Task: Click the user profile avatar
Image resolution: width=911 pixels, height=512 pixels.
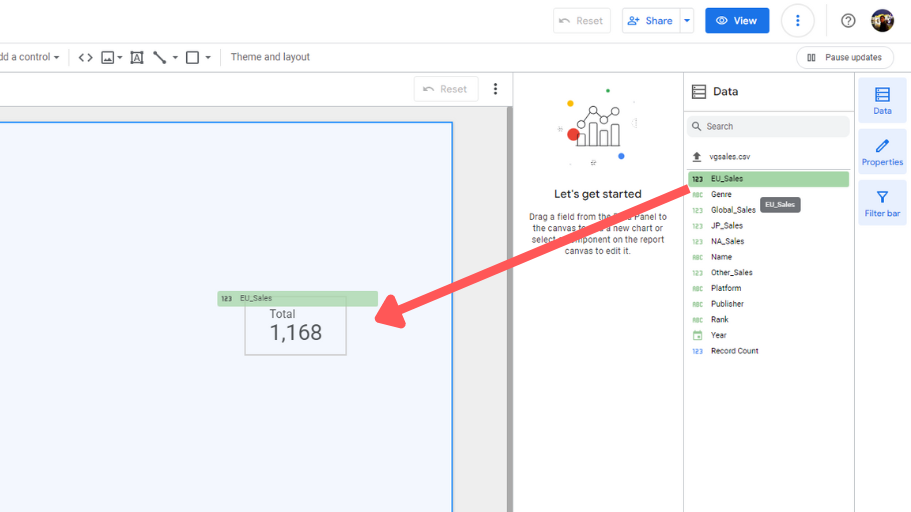Action: 882,21
